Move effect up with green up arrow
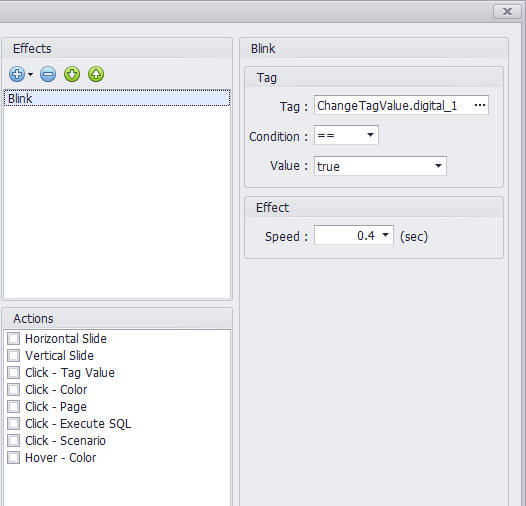The width and height of the screenshot is (526, 506). click(x=96, y=74)
